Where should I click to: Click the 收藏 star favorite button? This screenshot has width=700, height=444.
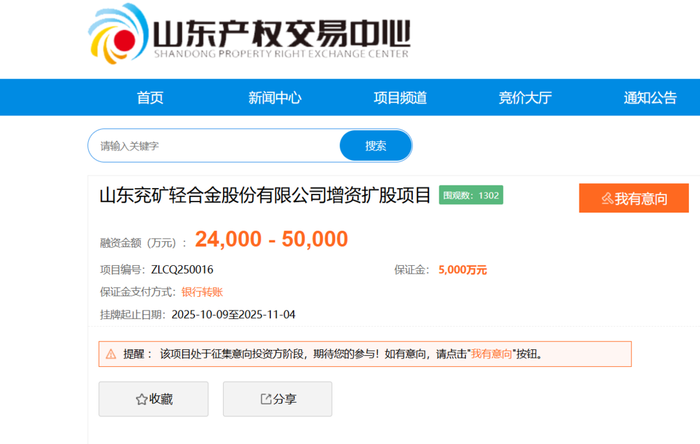153,399
